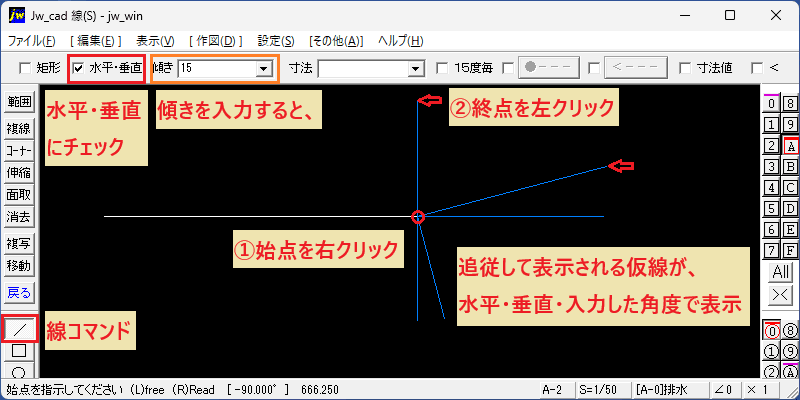
Task: Select layer group button F
Action: 790,251
